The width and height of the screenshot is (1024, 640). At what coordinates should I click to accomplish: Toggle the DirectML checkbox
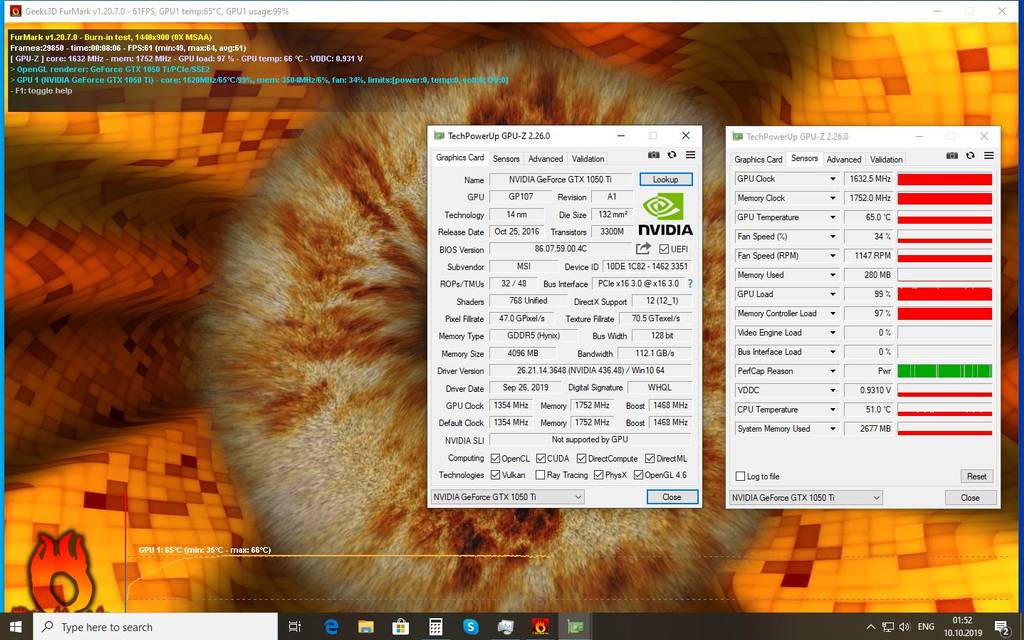[650, 458]
